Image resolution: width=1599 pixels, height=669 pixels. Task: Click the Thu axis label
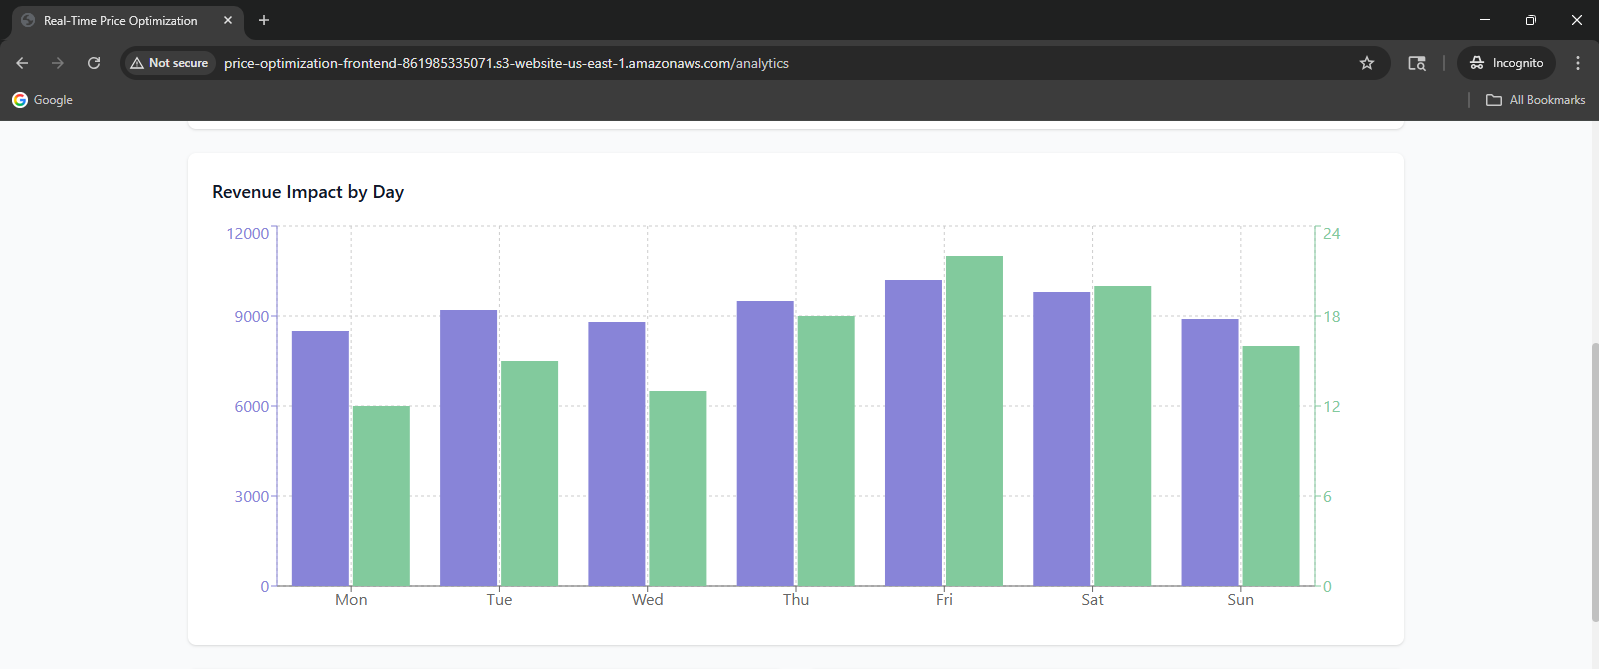[x=796, y=600]
